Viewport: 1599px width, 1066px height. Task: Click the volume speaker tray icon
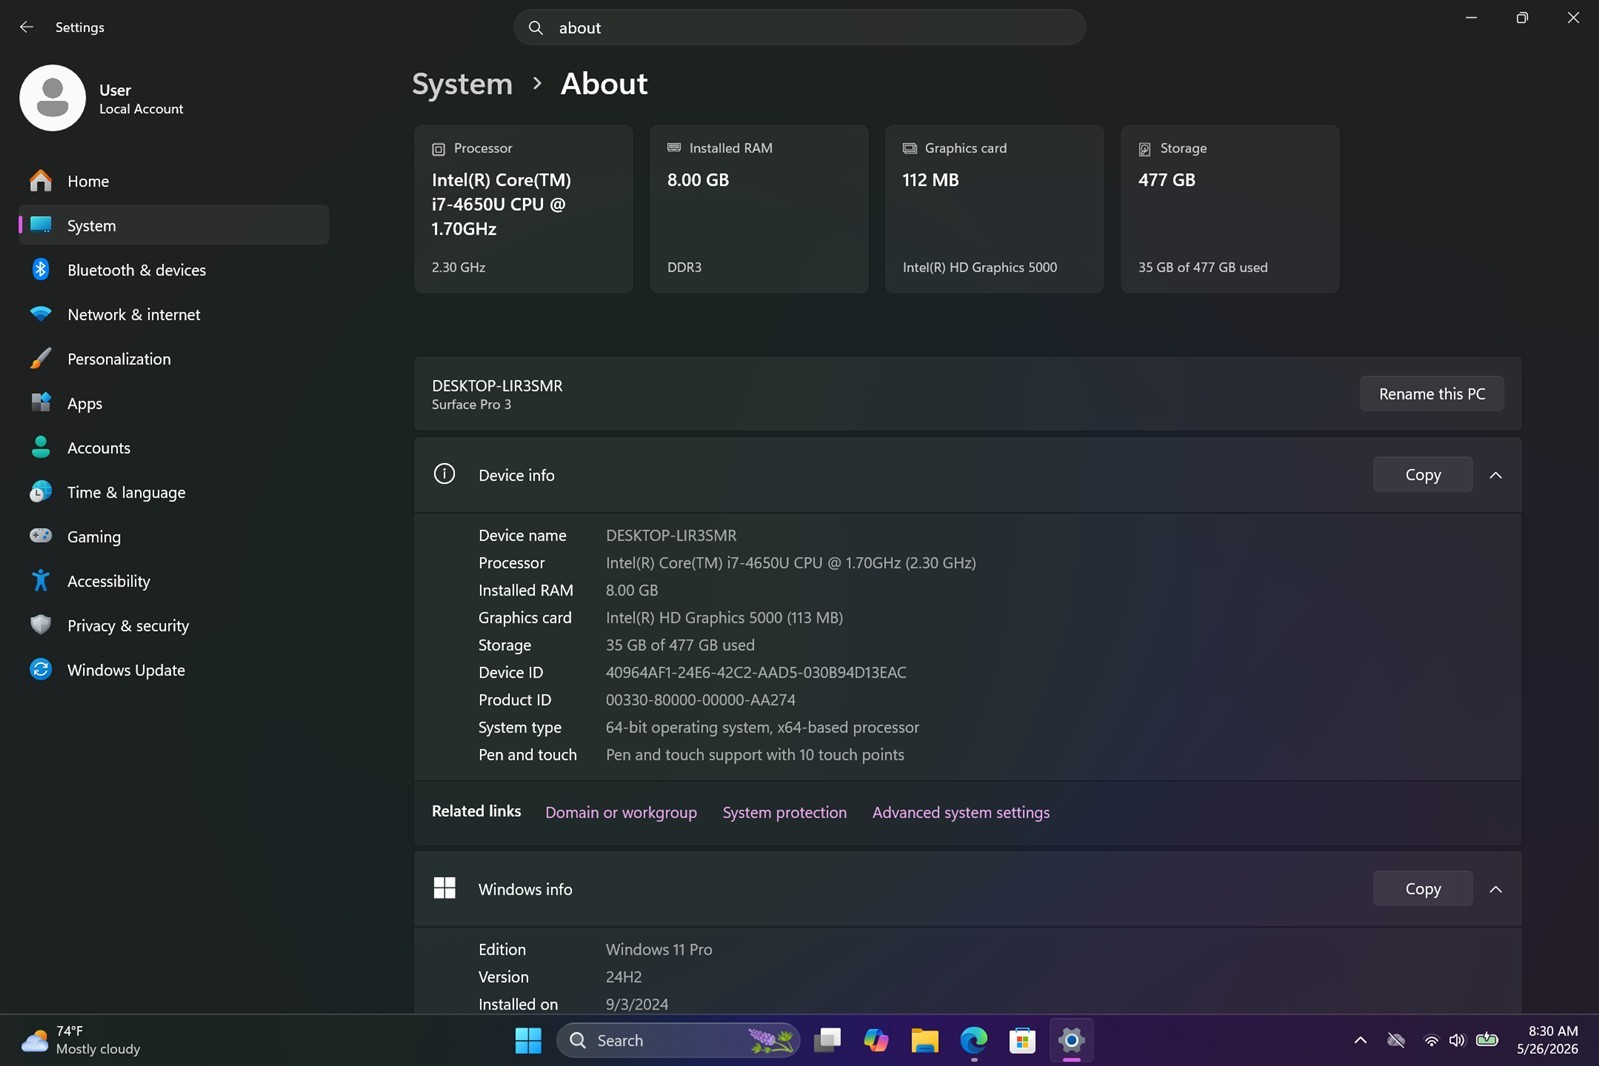click(x=1457, y=1041)
